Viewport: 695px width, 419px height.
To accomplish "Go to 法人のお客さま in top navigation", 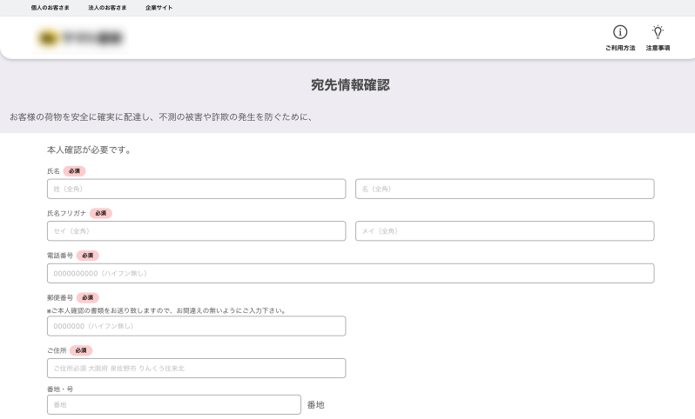I will (x=107, y=8).
